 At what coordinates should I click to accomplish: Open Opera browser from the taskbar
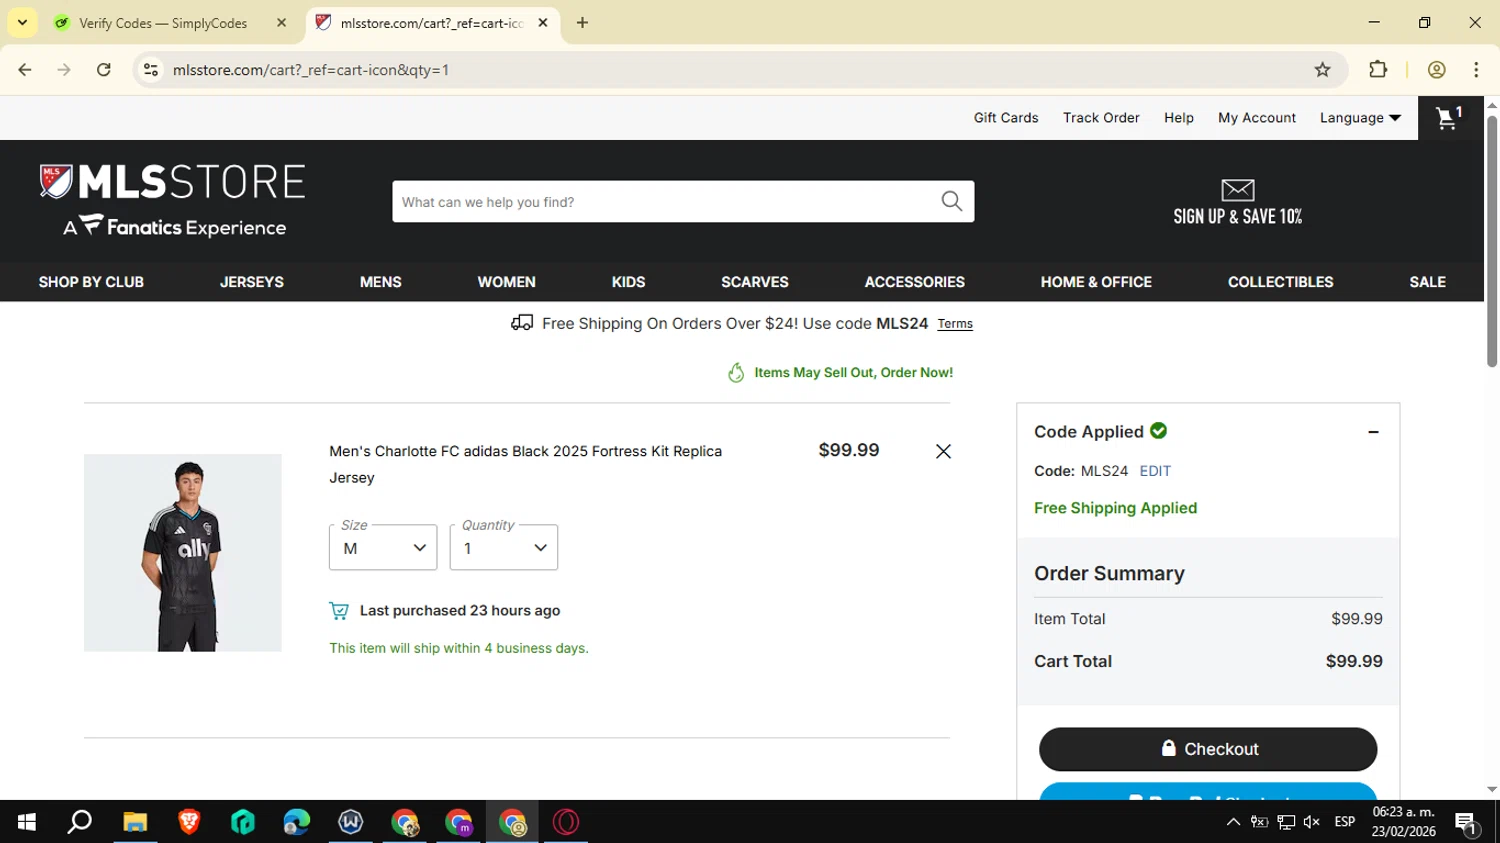566,822
